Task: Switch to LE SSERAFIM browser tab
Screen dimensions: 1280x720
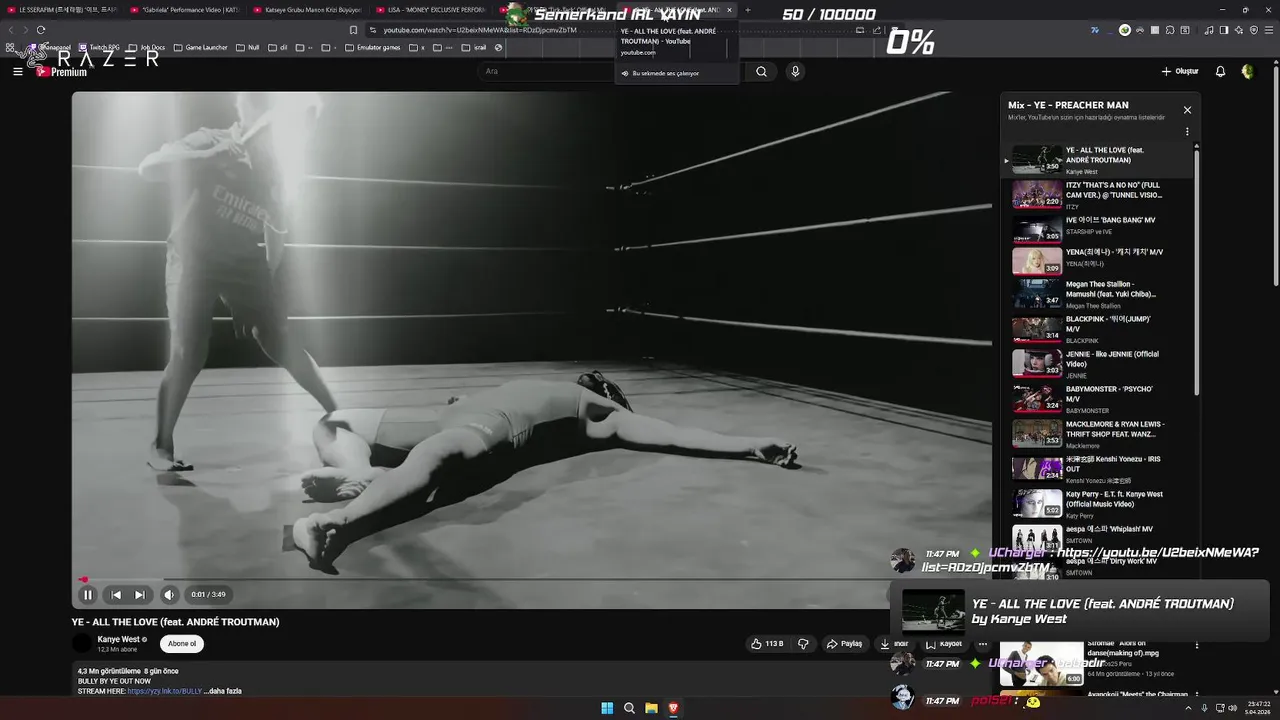Action: pyautogui.click(x=63, y=10)
